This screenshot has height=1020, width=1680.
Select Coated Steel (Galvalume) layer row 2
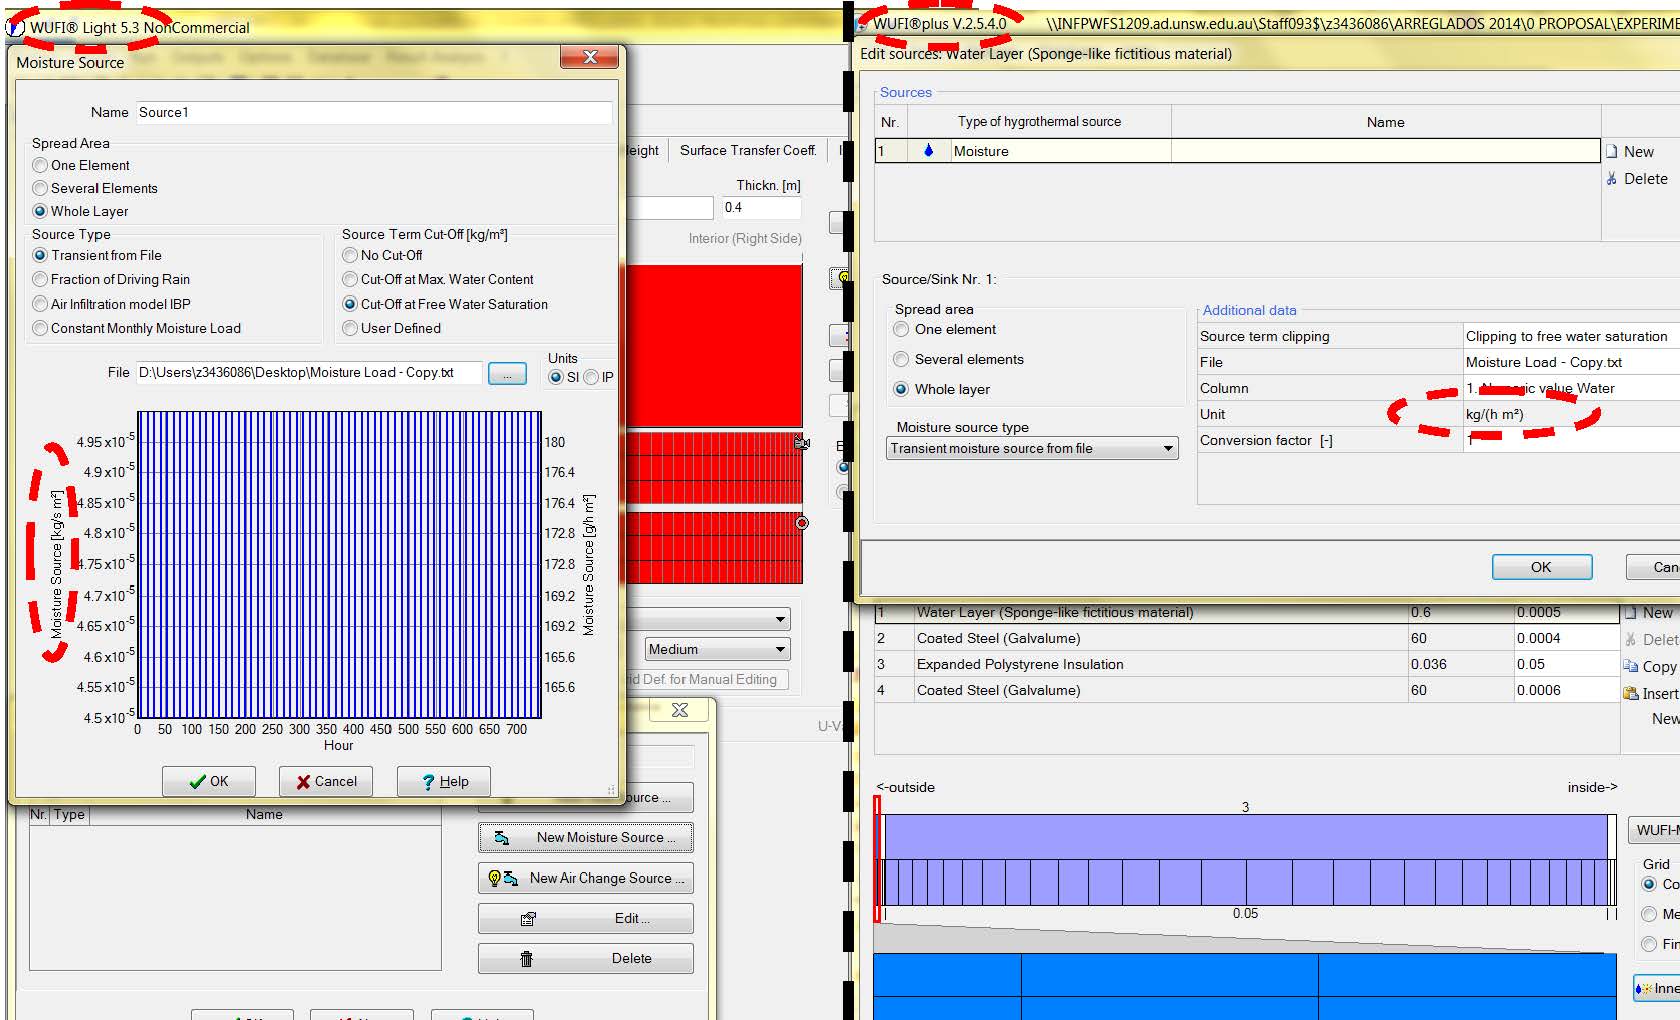point(998,638)
